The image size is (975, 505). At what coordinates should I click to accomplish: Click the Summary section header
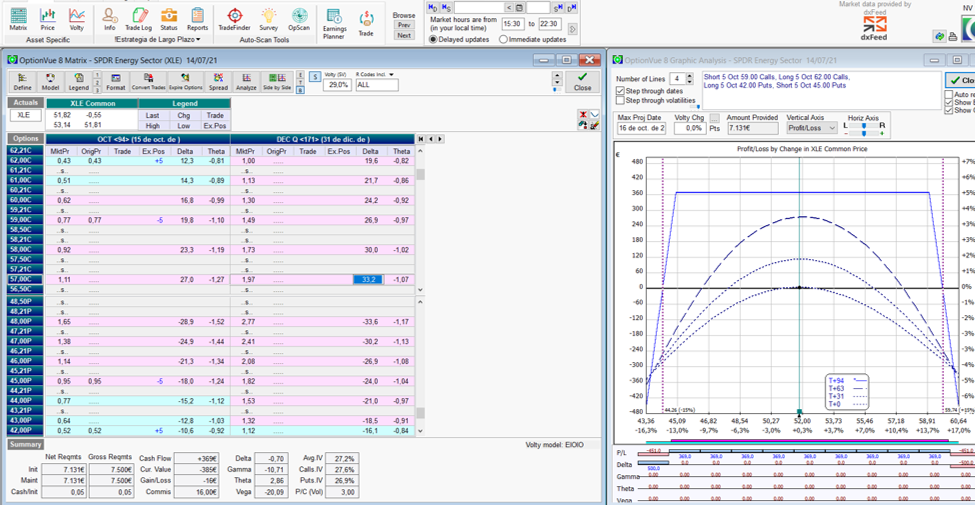(25, 444)
